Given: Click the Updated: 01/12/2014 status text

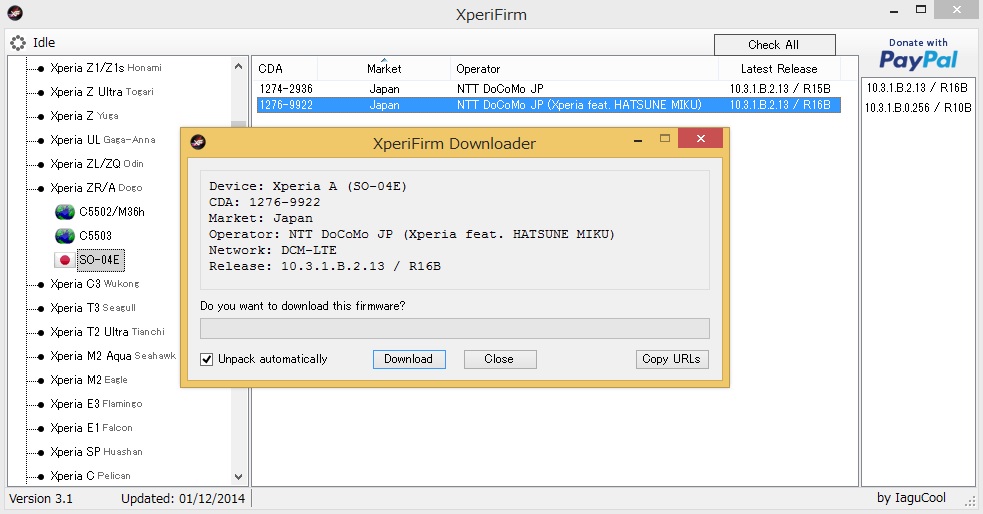Looking at the screenshot, I should coord(183,499).
